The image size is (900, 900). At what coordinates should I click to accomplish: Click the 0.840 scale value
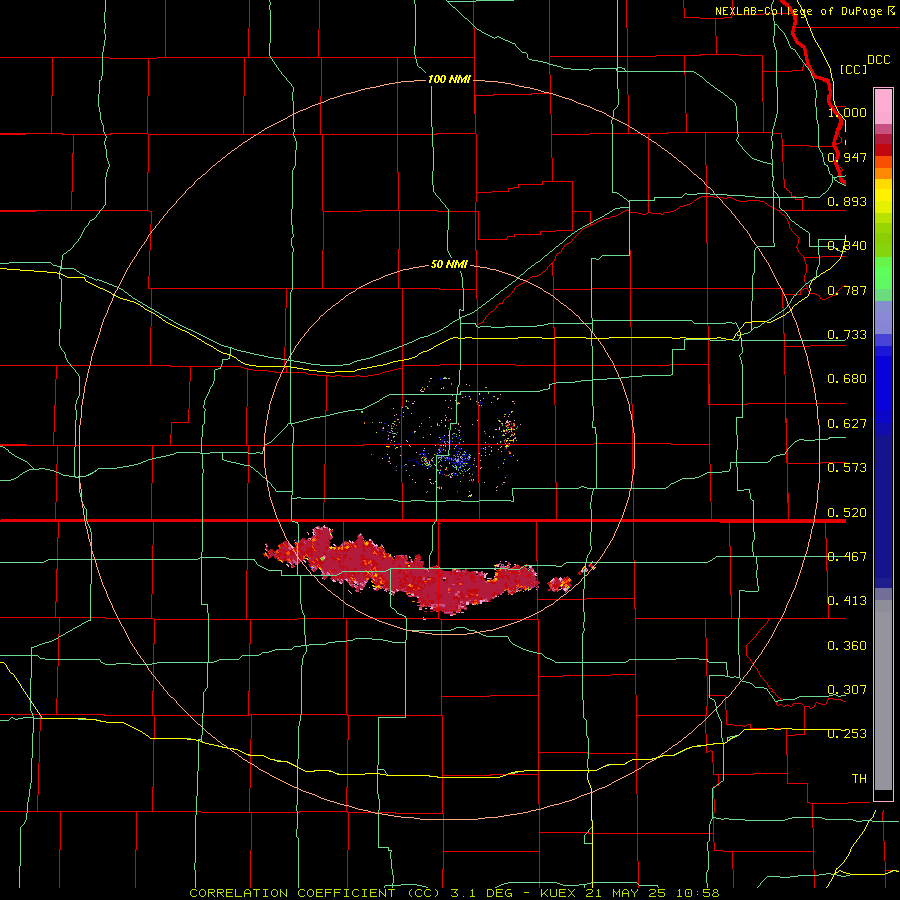tap(847, 246)
